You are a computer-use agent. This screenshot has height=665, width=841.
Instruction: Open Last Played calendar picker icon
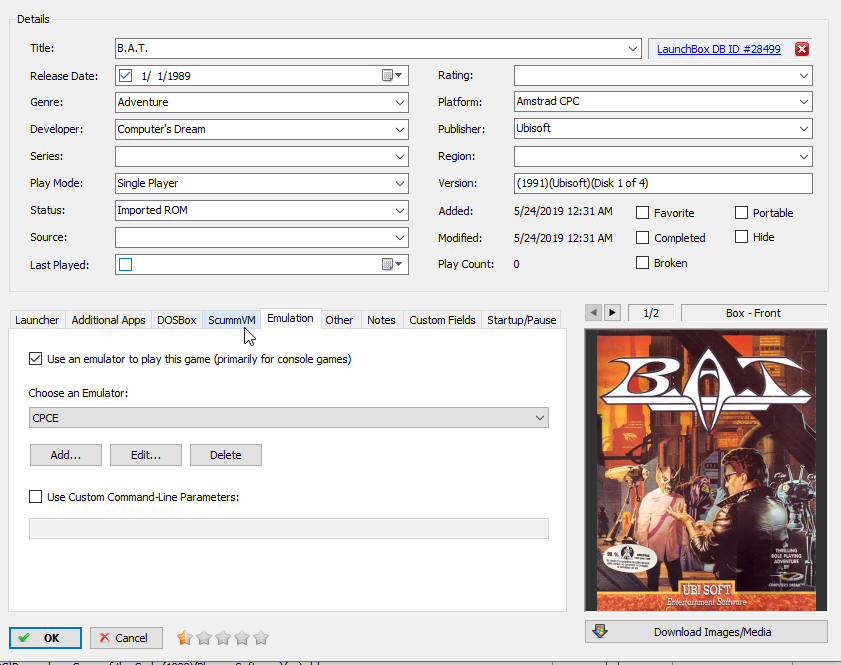click(392, 264)
